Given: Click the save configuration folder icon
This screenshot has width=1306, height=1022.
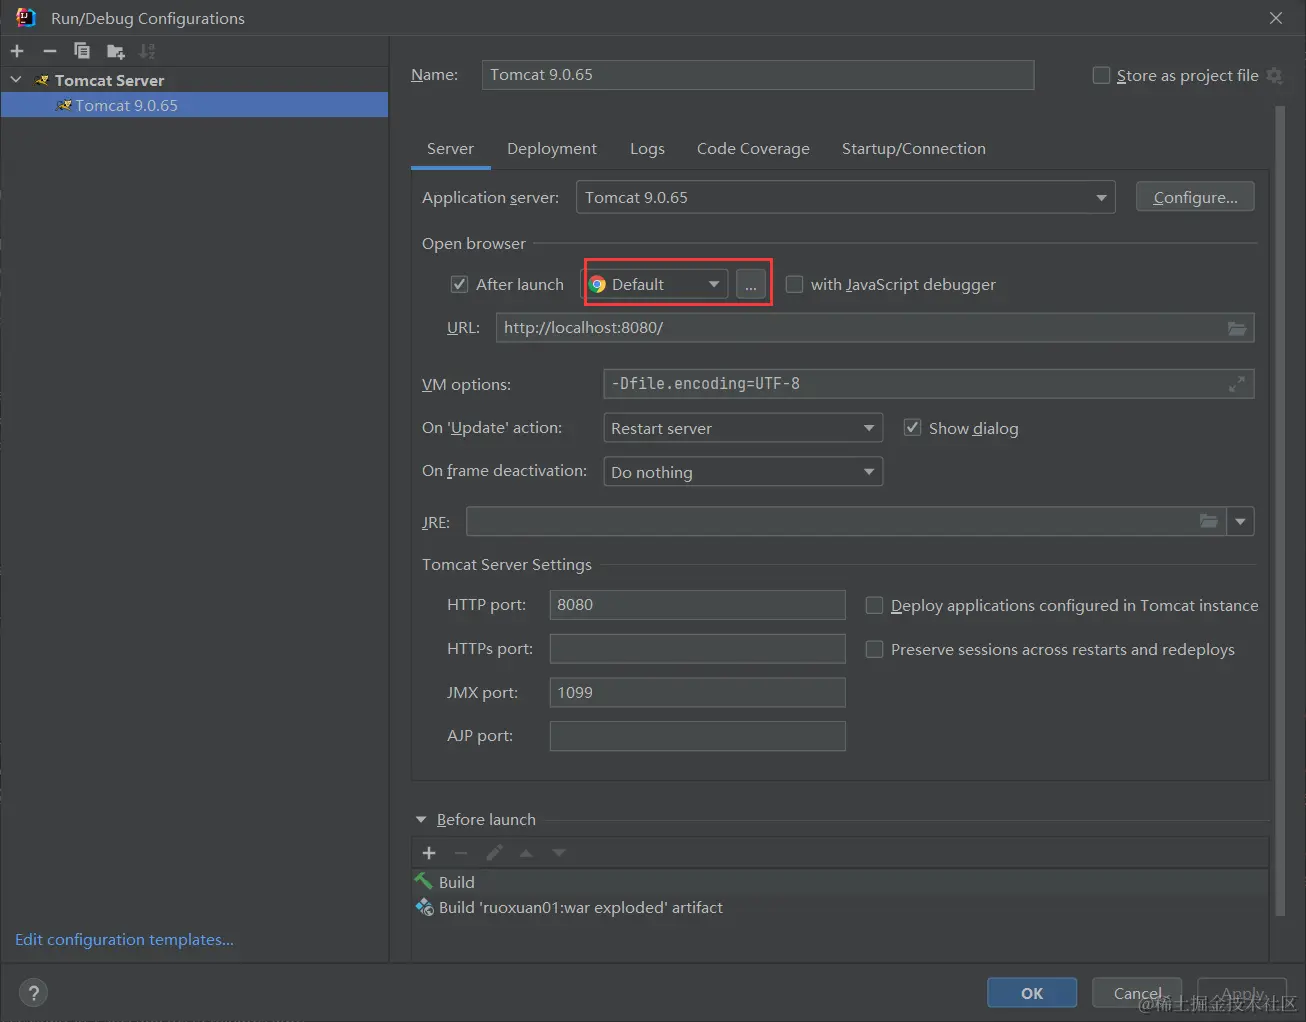Looking at the screenshot, I should [116, 51].
